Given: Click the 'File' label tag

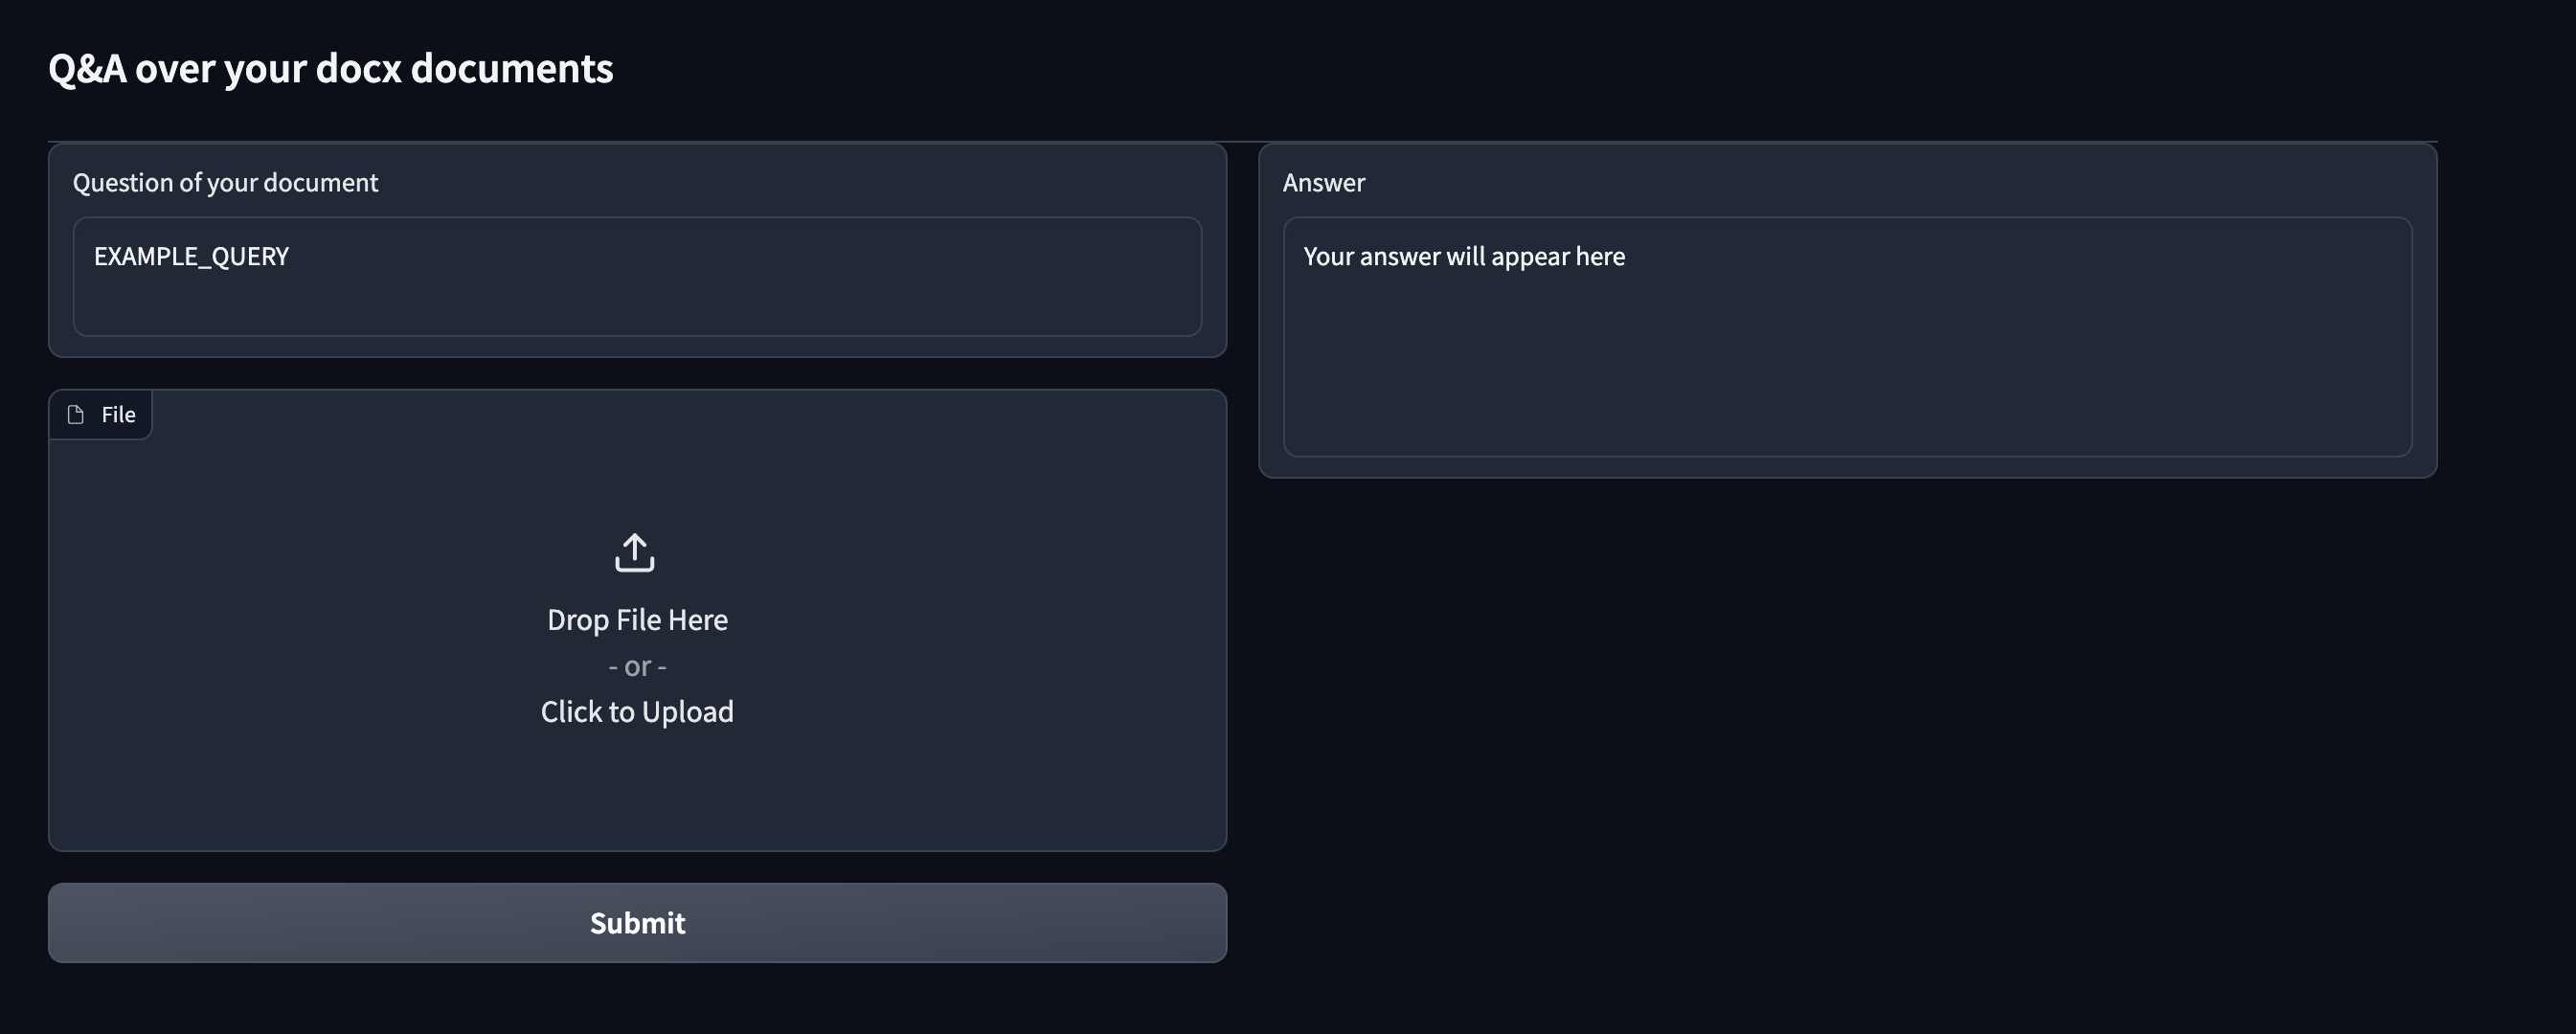Looking at the screenshot, I should click(118, 414).
